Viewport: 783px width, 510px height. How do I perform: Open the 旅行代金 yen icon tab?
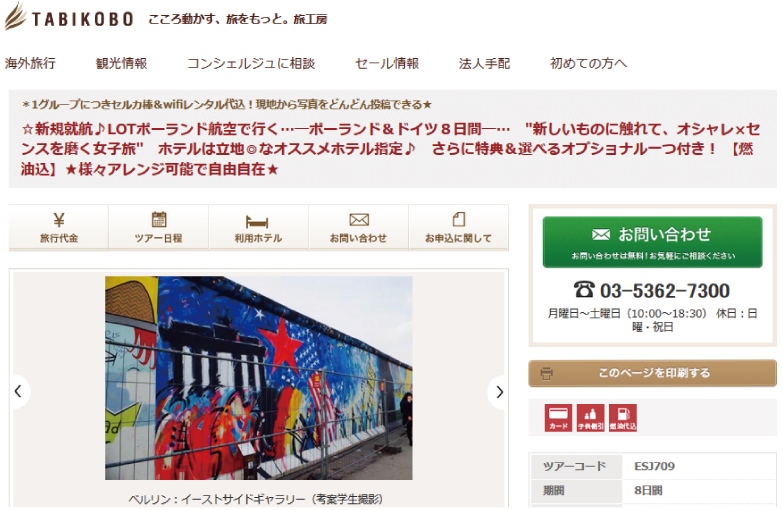click(x=58, y=227)
